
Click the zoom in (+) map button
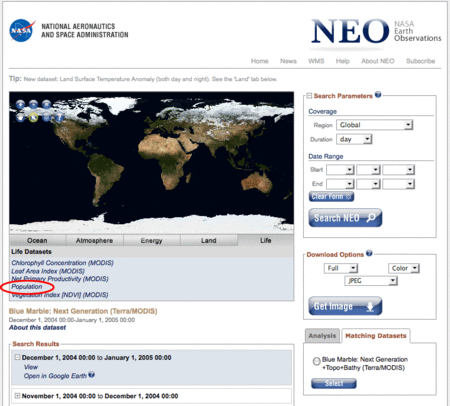20,104
